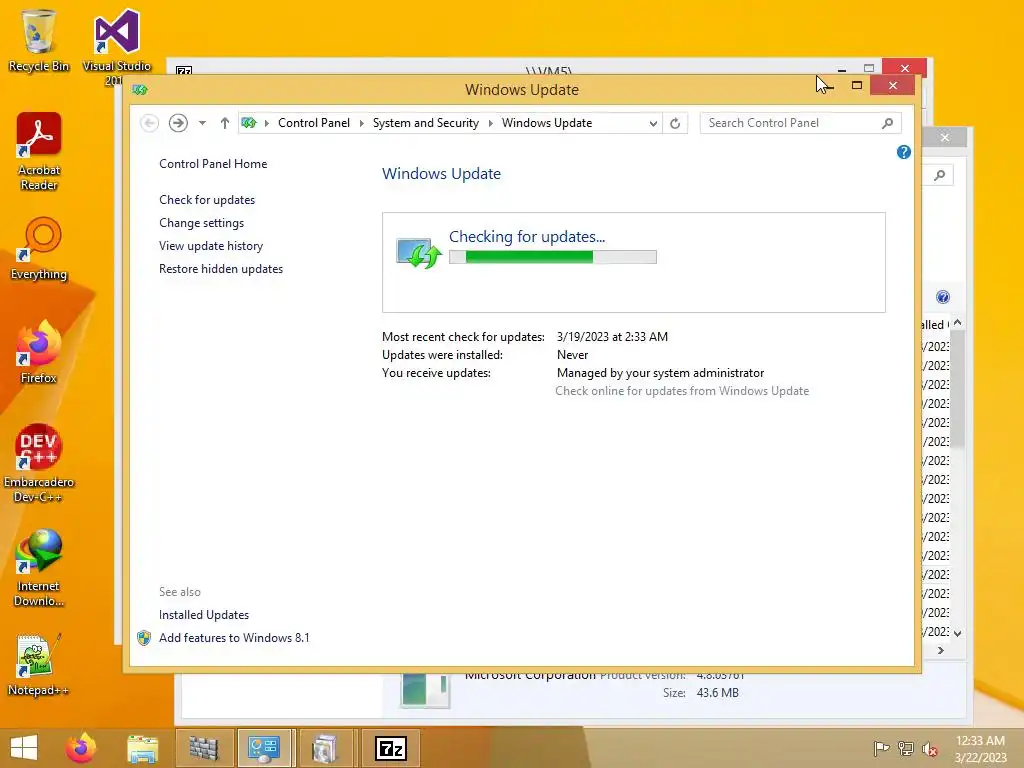Click '3/19/2023 at 2:33 AM' text

click(x=612, y=337)
